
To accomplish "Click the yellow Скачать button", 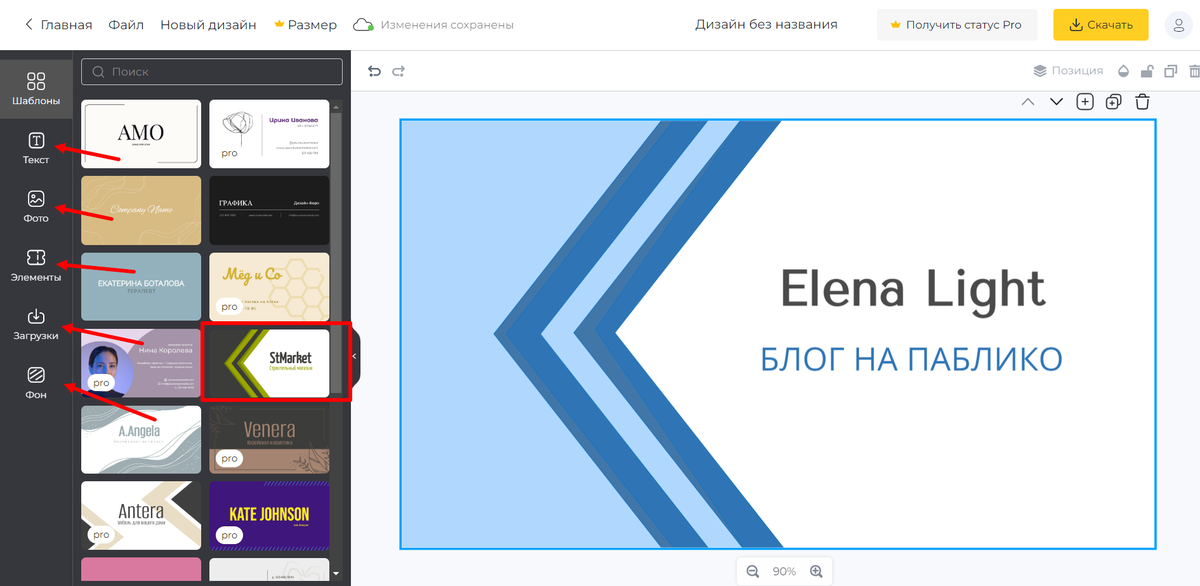I will click(x=1101, y=25).
